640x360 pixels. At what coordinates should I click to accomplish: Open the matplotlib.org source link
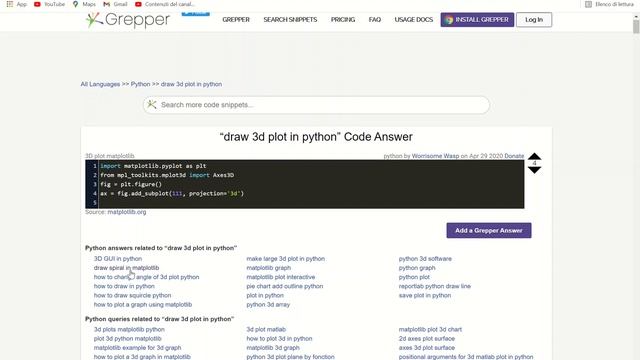[x=127, y=212]
